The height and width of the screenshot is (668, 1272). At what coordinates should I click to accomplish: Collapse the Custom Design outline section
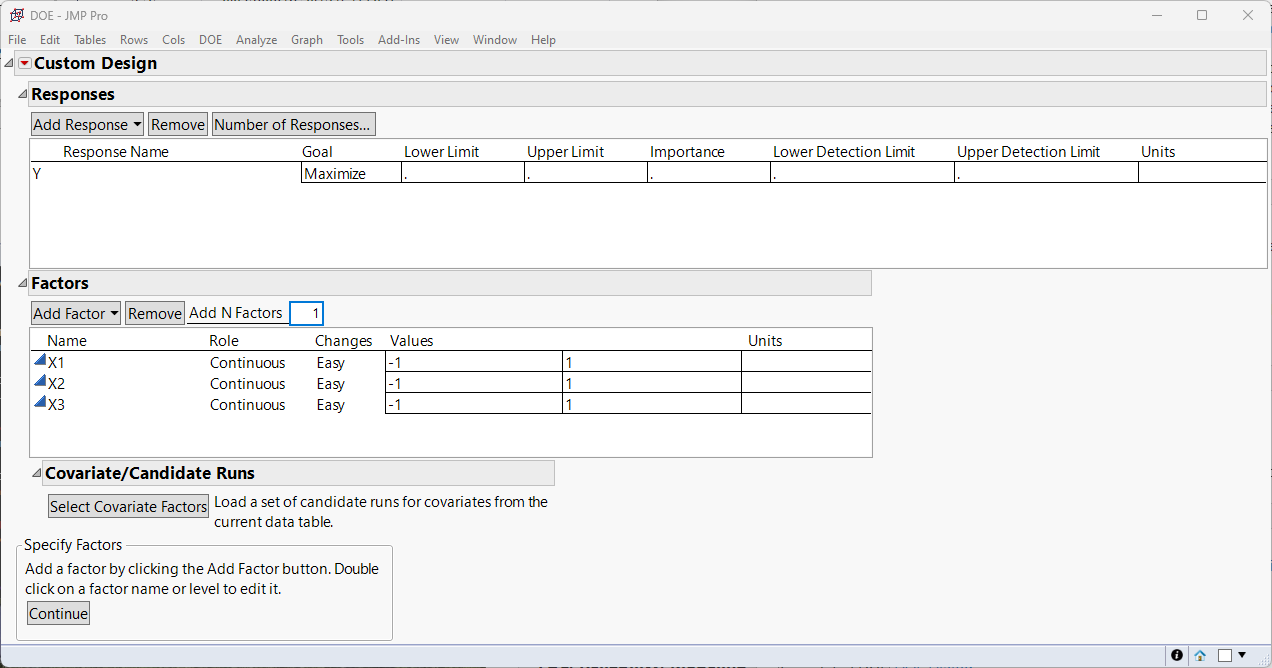click(9, 63)
